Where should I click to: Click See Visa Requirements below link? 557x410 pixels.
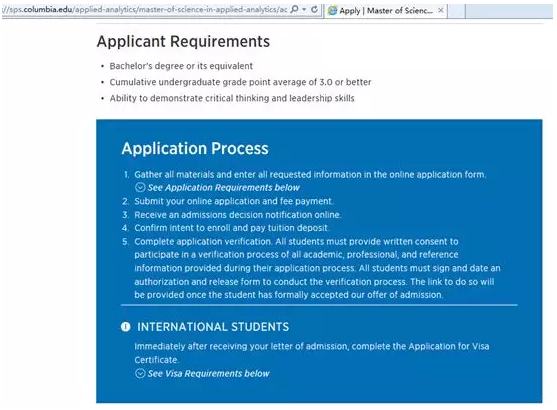(x=209, y=374)
